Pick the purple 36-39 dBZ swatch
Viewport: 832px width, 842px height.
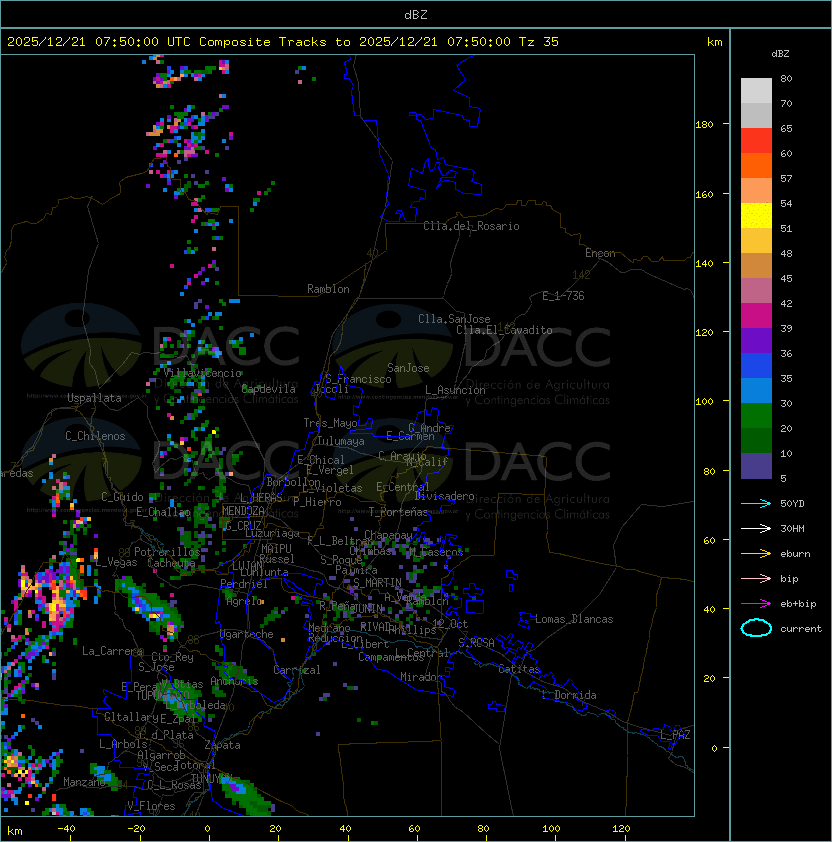756,340
